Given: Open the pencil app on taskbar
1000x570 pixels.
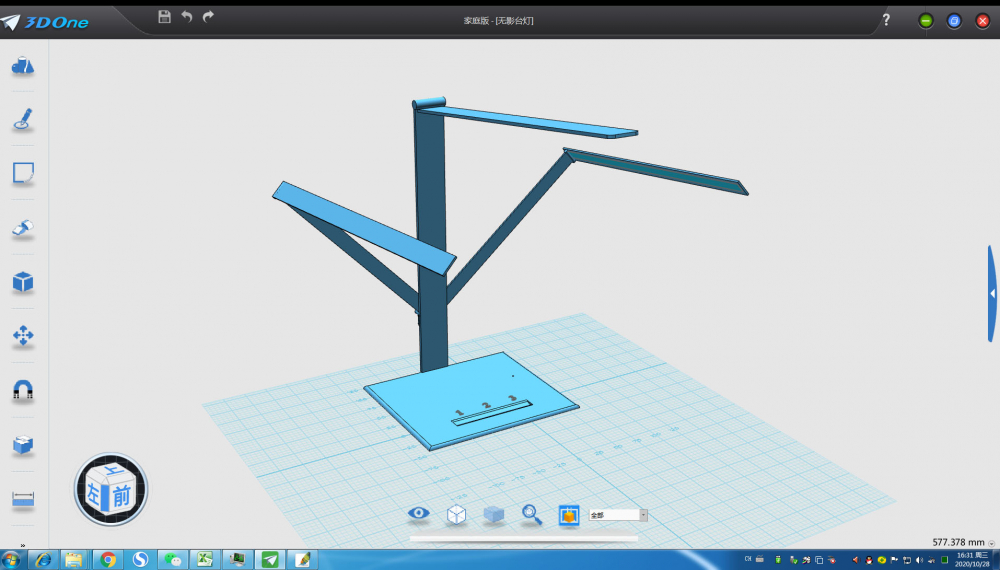Looking at the screenshot, I should point(302,560).
